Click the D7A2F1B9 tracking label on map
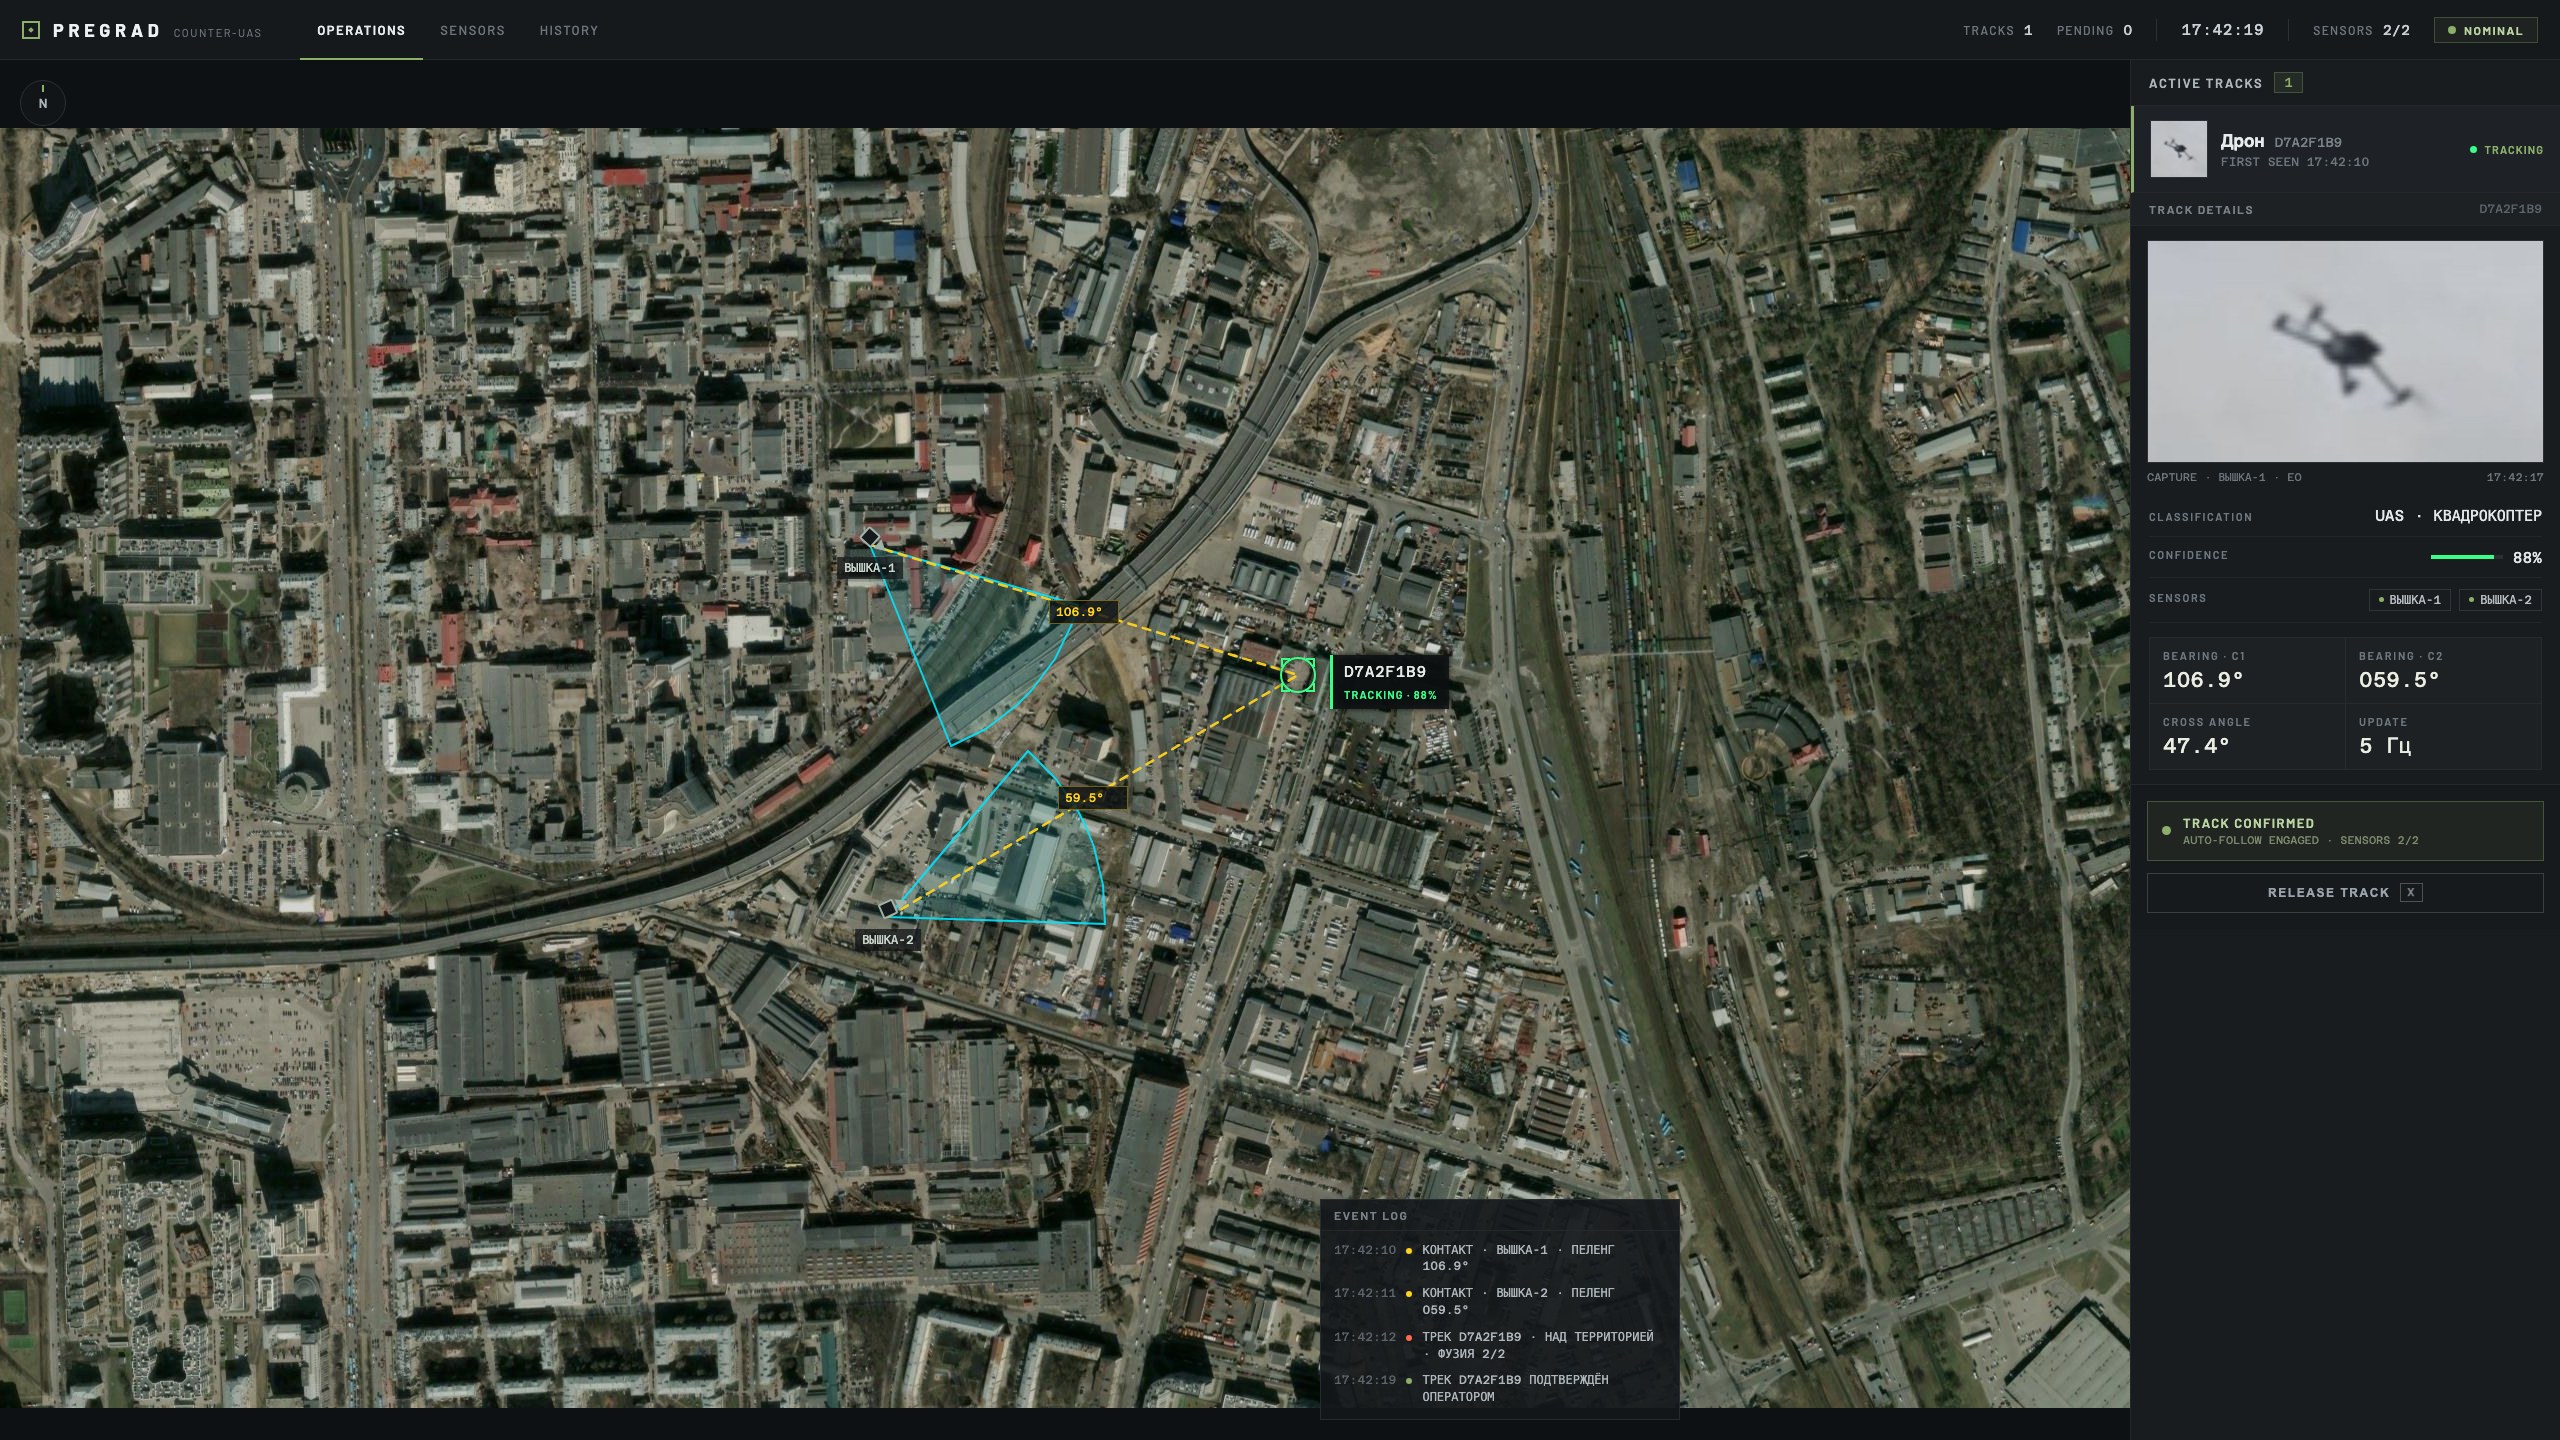 pyautogui.click(x=1389, y=682)
